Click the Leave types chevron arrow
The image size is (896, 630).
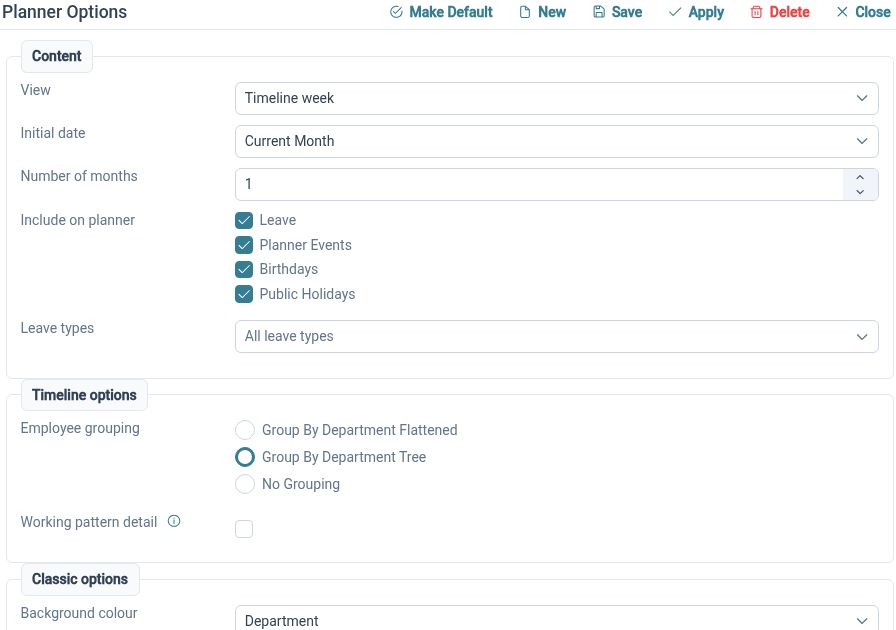pyautogui.click(x=862, y=337)
